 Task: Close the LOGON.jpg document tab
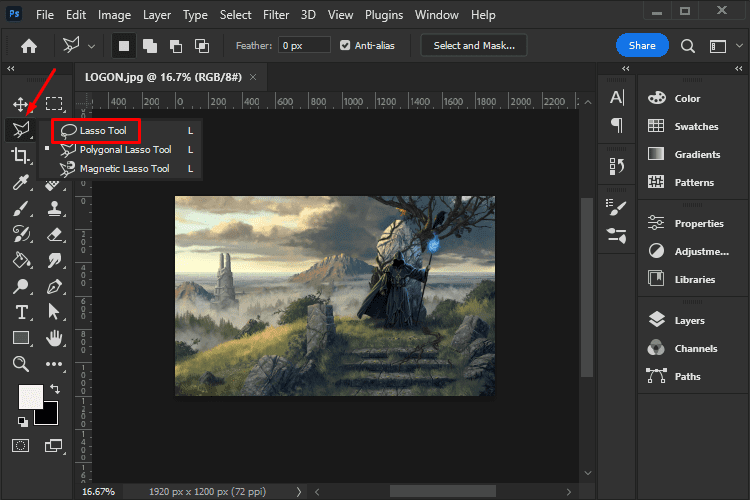(x=253, y=77)
